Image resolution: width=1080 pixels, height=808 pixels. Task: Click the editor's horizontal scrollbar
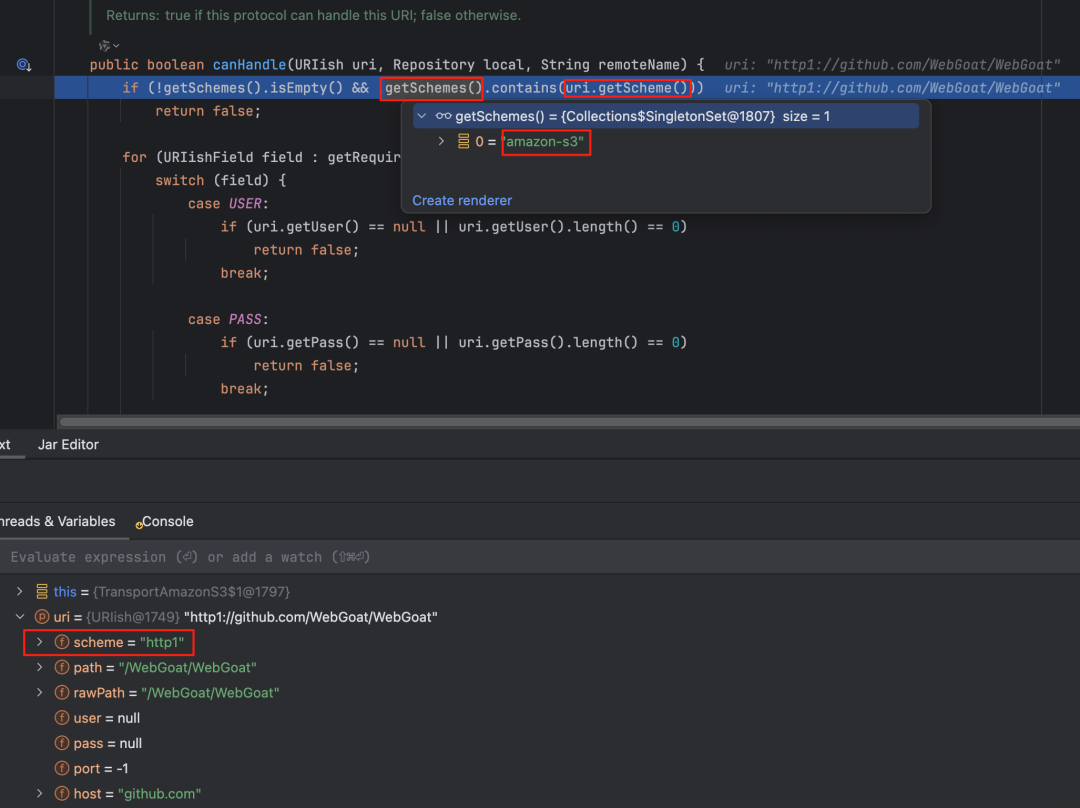coord(569,422)
